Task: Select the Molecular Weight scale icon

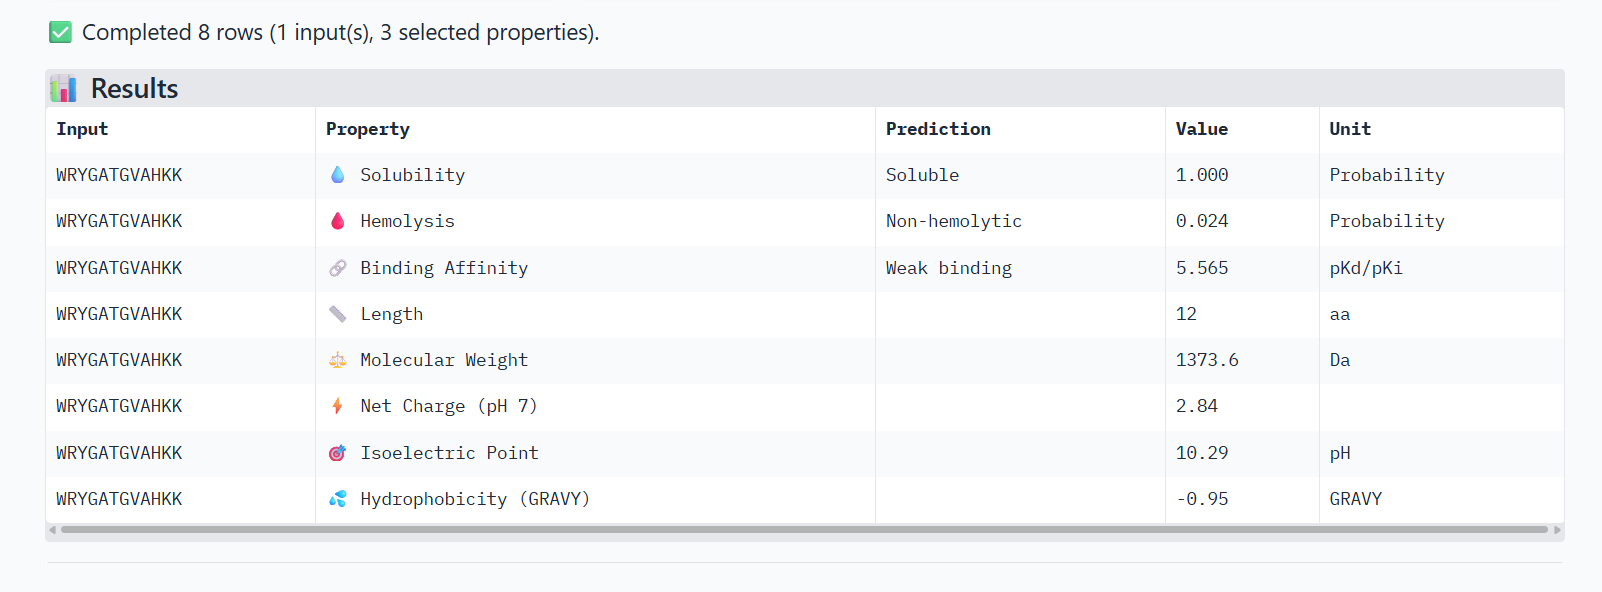Action: (338, 360)
